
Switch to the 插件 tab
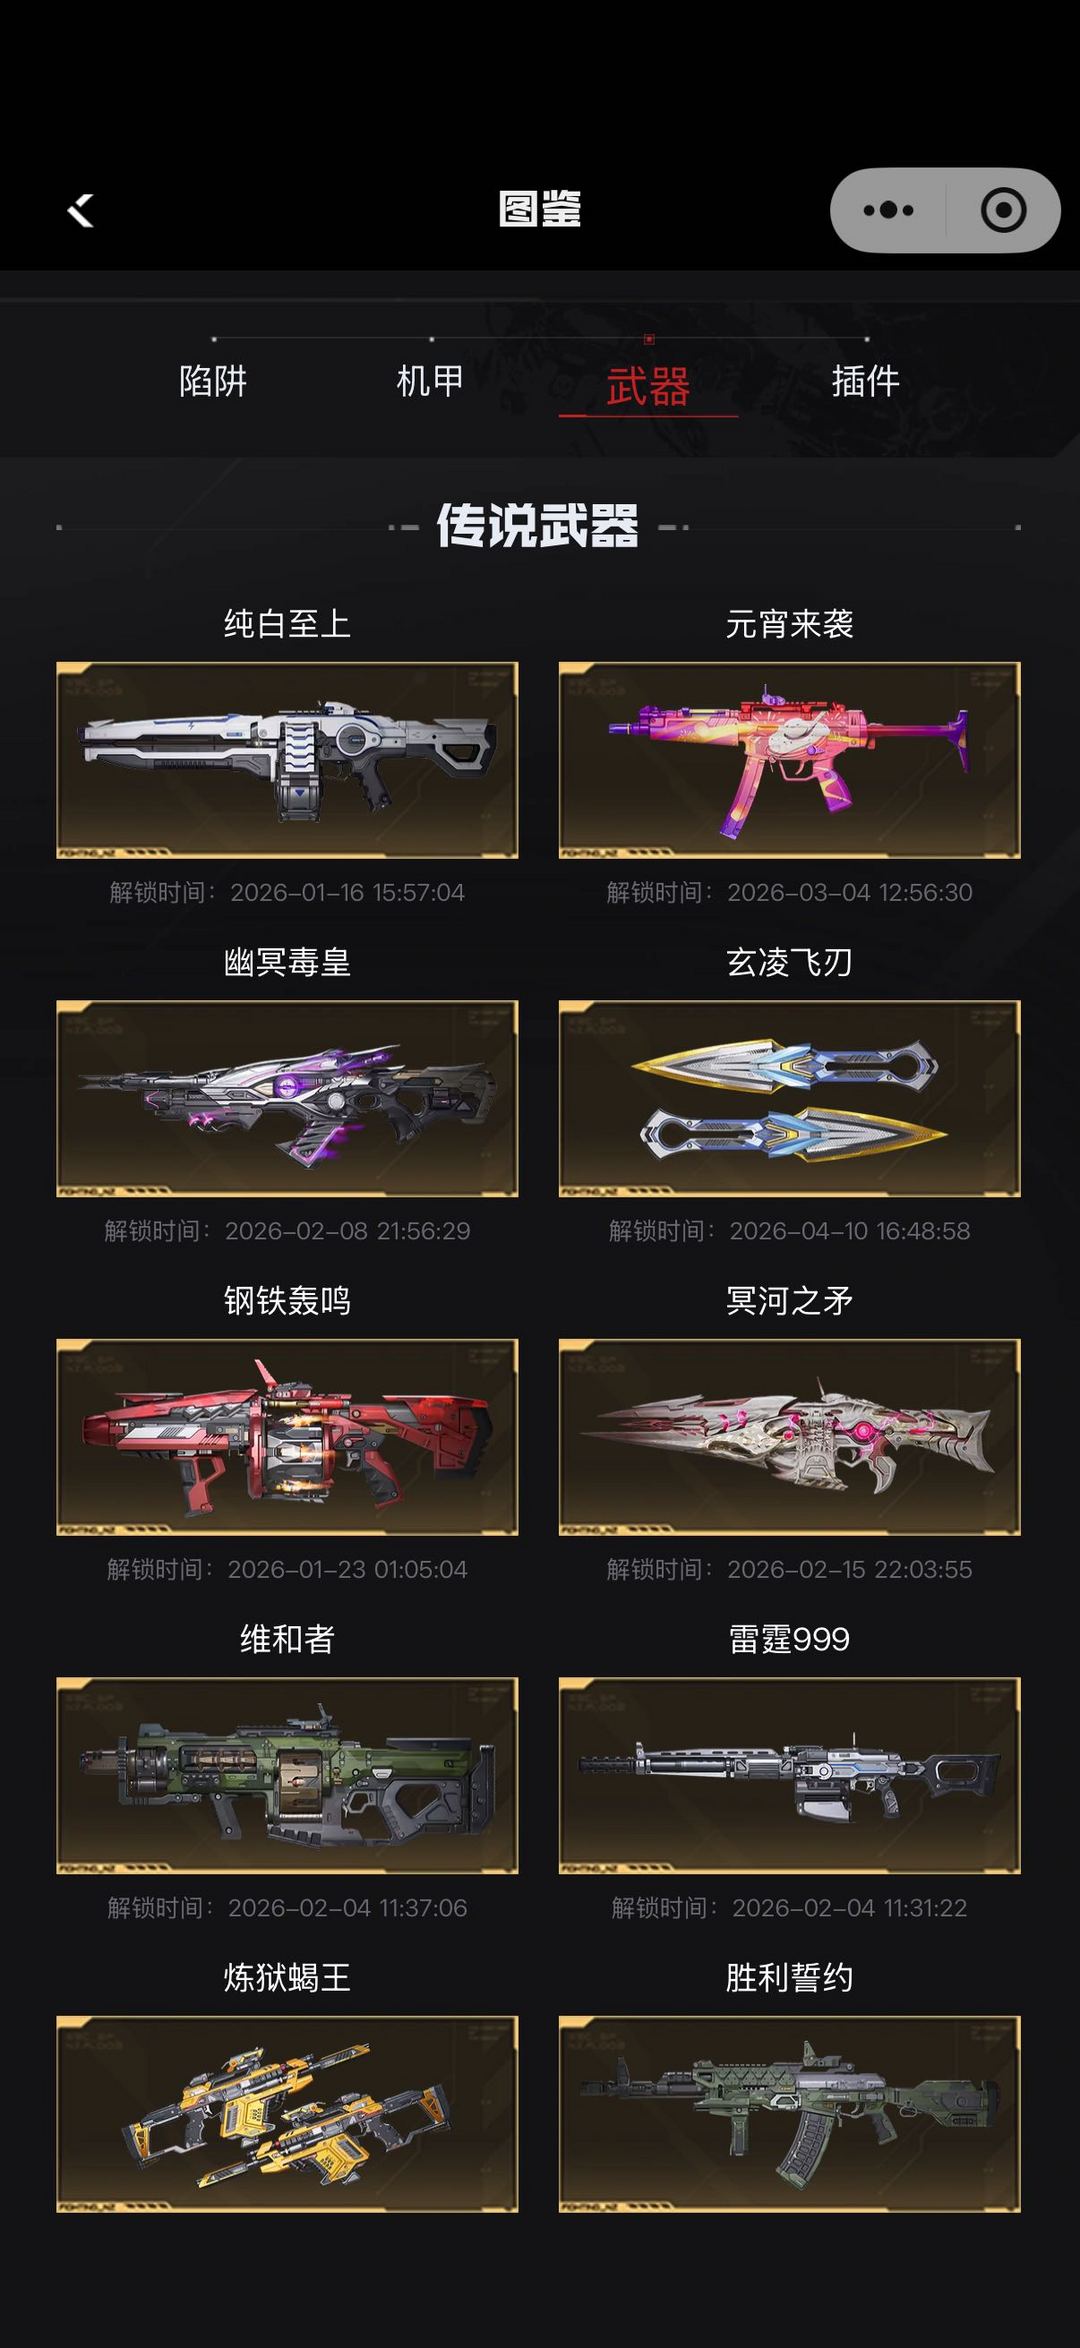[866, 381]
